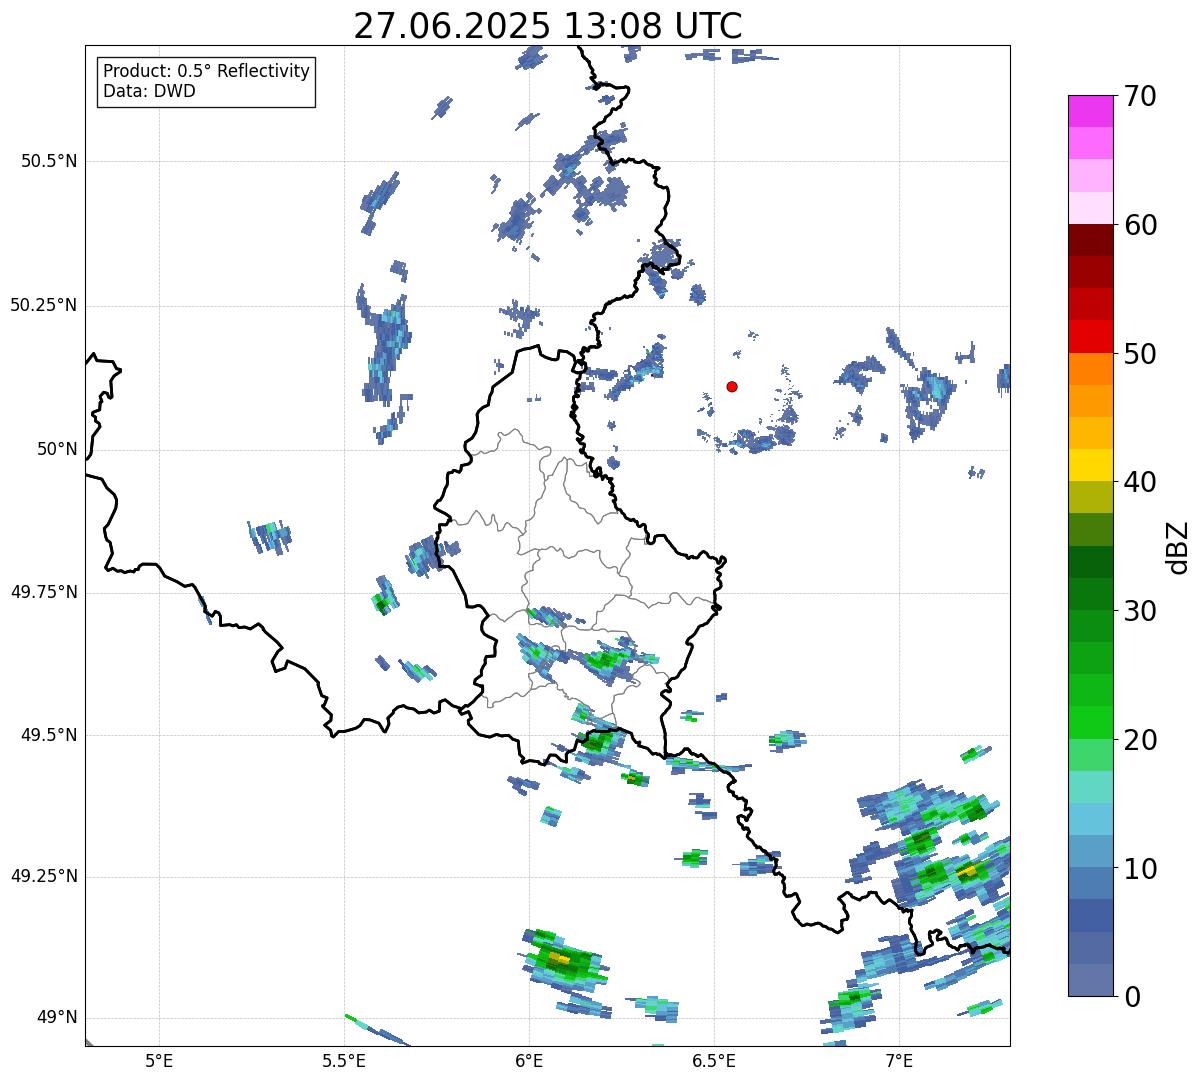Click the "Data: DWD" text
1202x1081 pixels.
(x=150, y=92)
